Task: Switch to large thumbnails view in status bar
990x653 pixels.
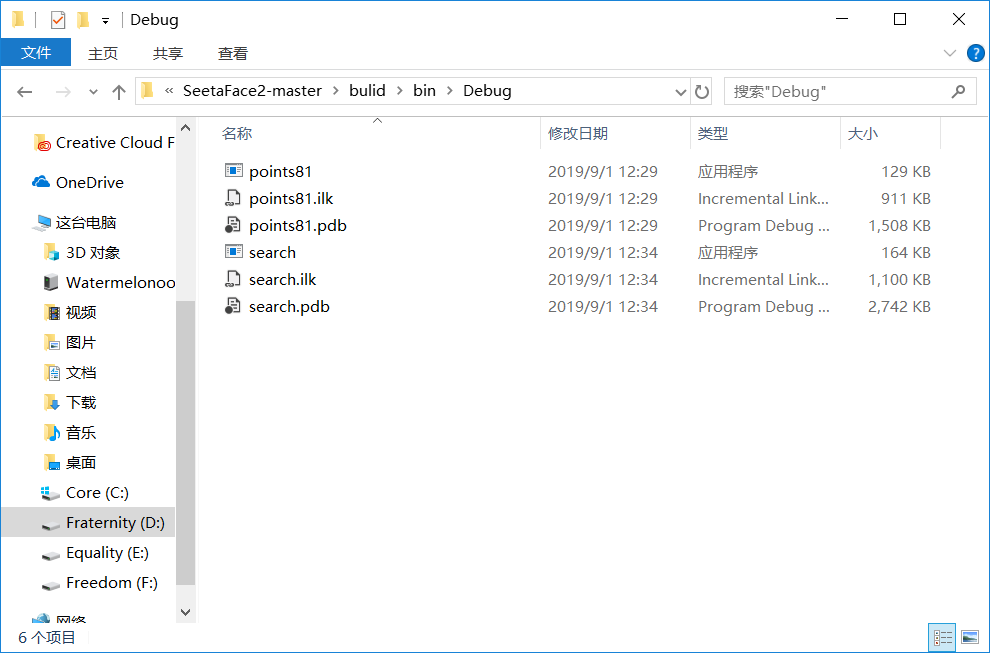Action: pos(969,637)
